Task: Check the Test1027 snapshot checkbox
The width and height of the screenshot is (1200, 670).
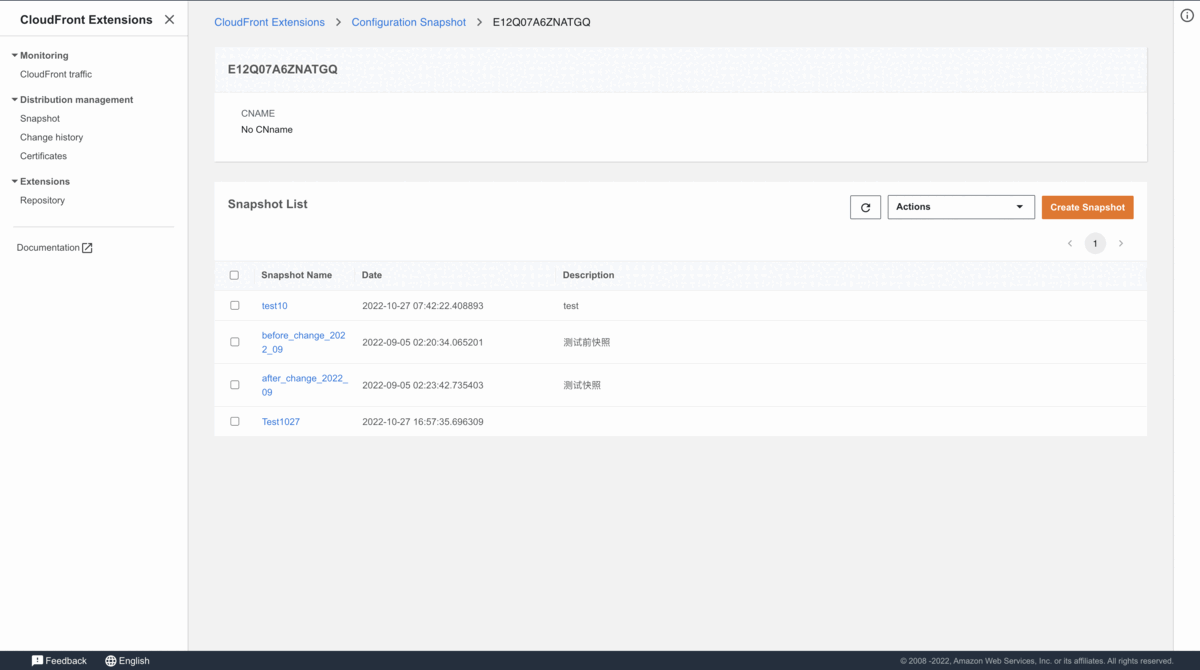Action: pyautogui.click(x=235, y=422)
